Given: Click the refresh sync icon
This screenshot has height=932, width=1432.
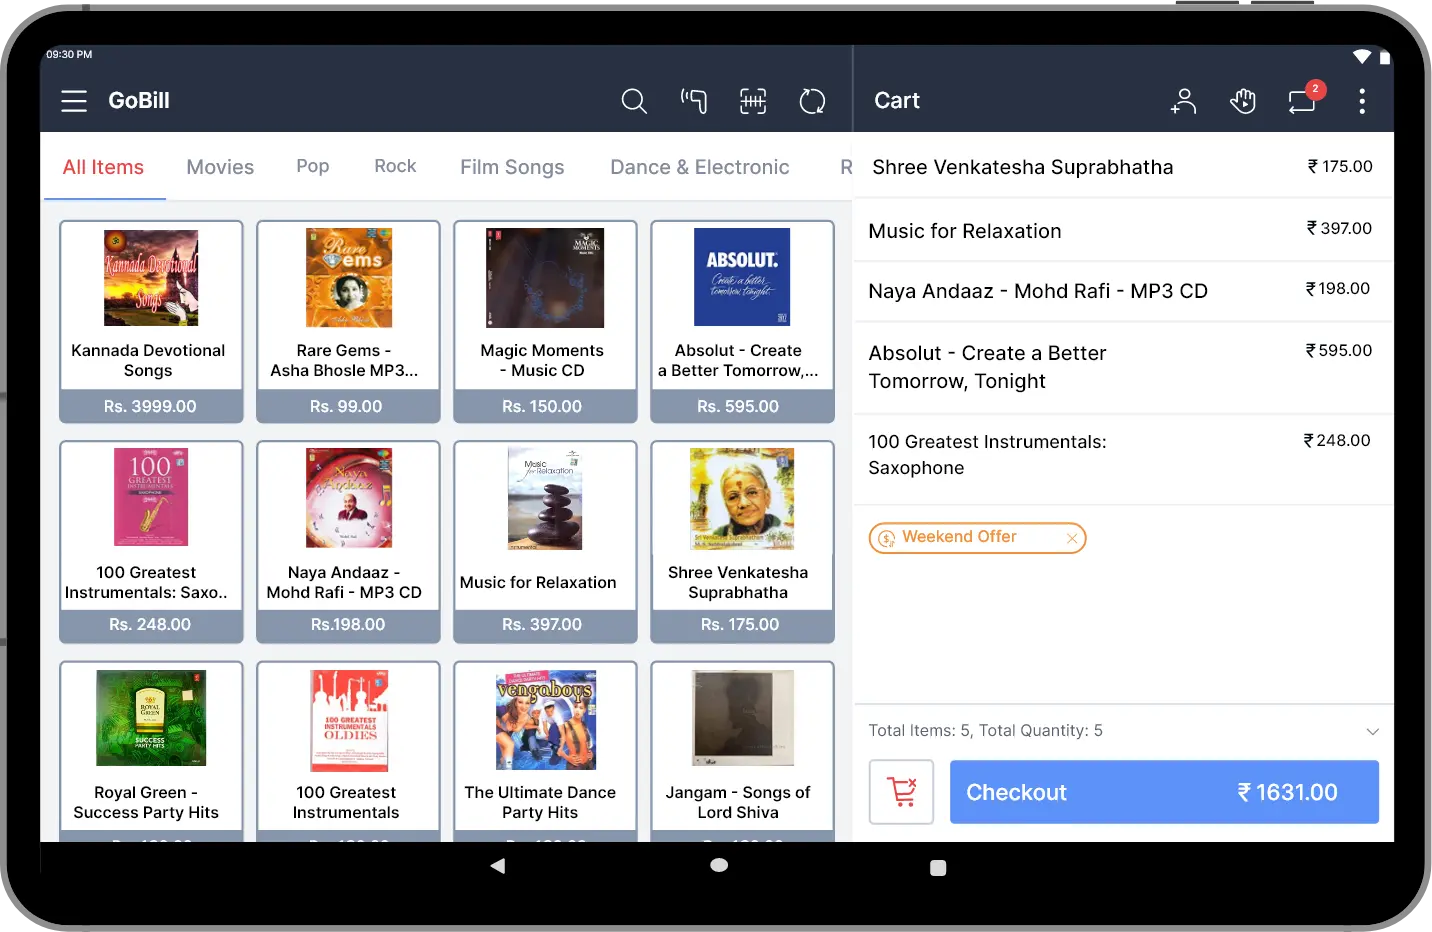Looking at the screenshot, I should [x=812, y=101].
